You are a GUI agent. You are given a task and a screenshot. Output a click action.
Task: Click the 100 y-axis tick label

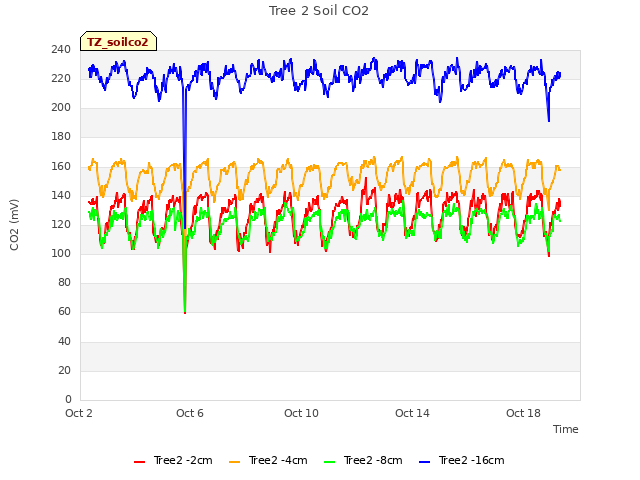[61, 253]
